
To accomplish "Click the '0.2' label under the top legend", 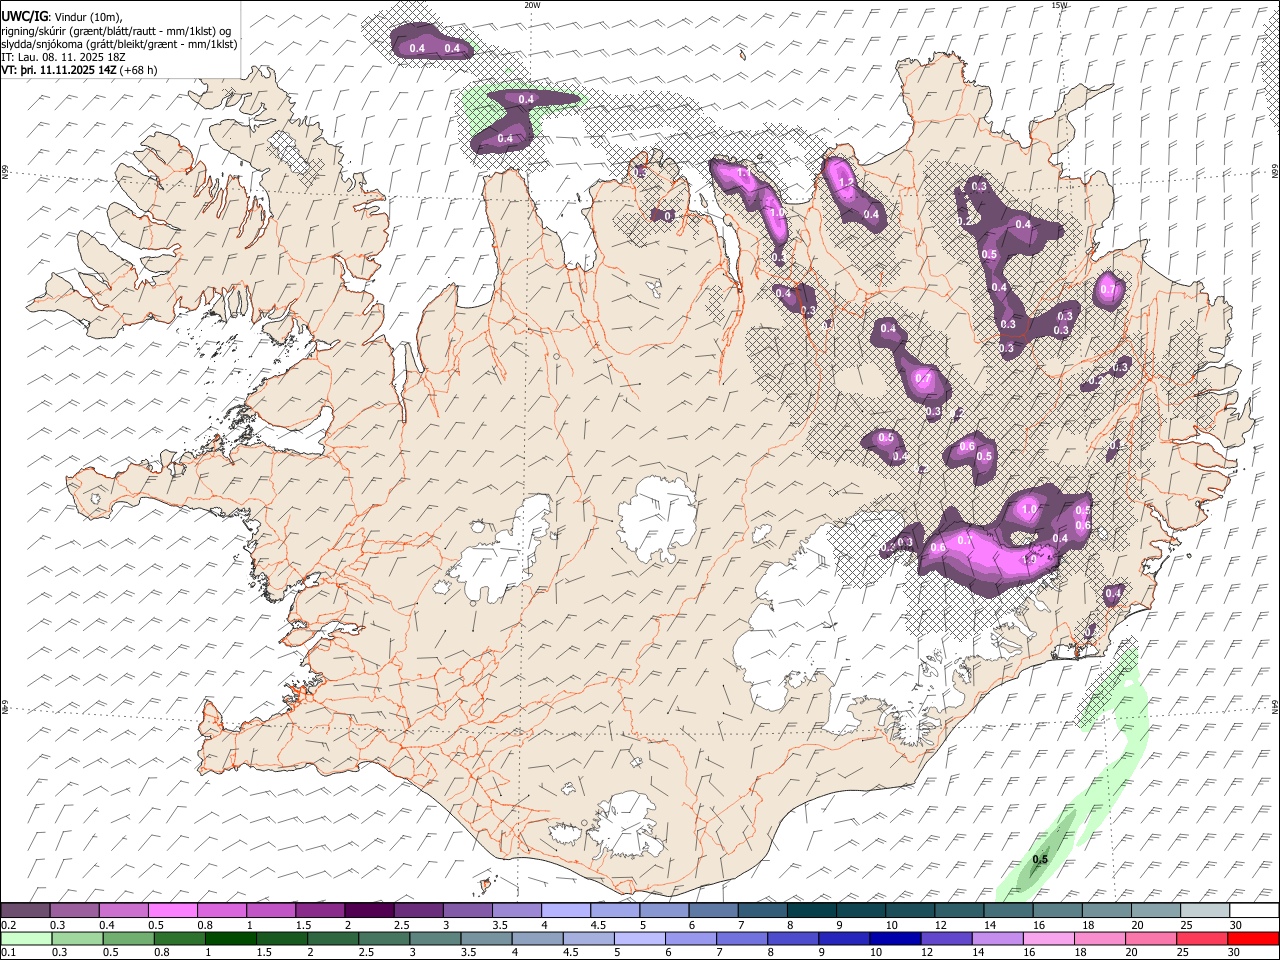I will click(8, 924).
